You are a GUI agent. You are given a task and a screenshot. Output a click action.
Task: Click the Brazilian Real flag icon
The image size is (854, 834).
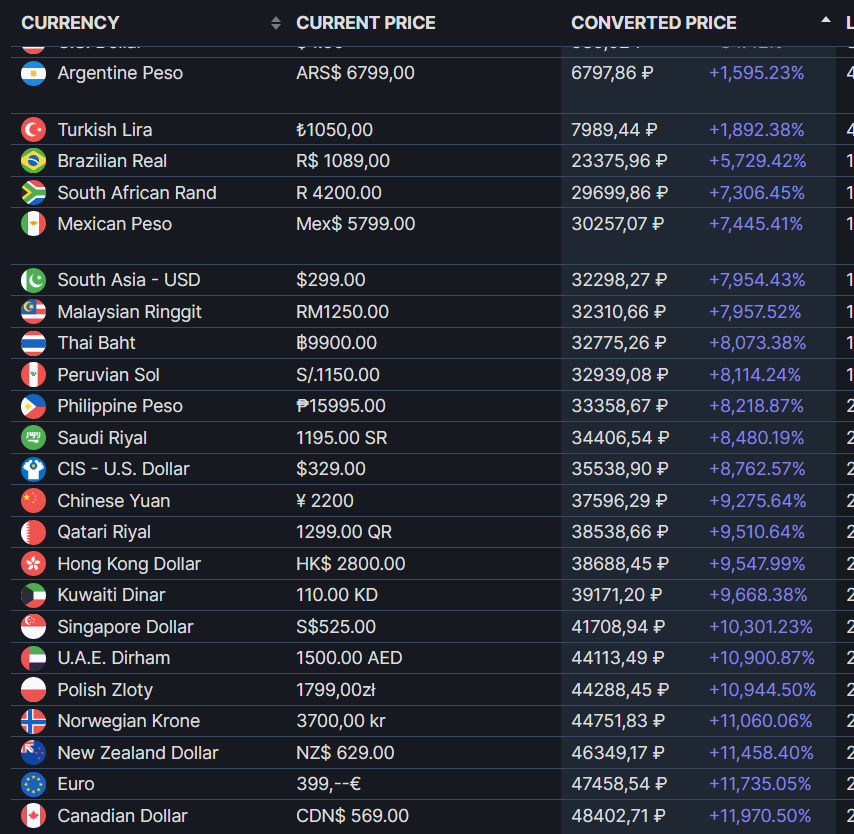[x=34, y=161]
